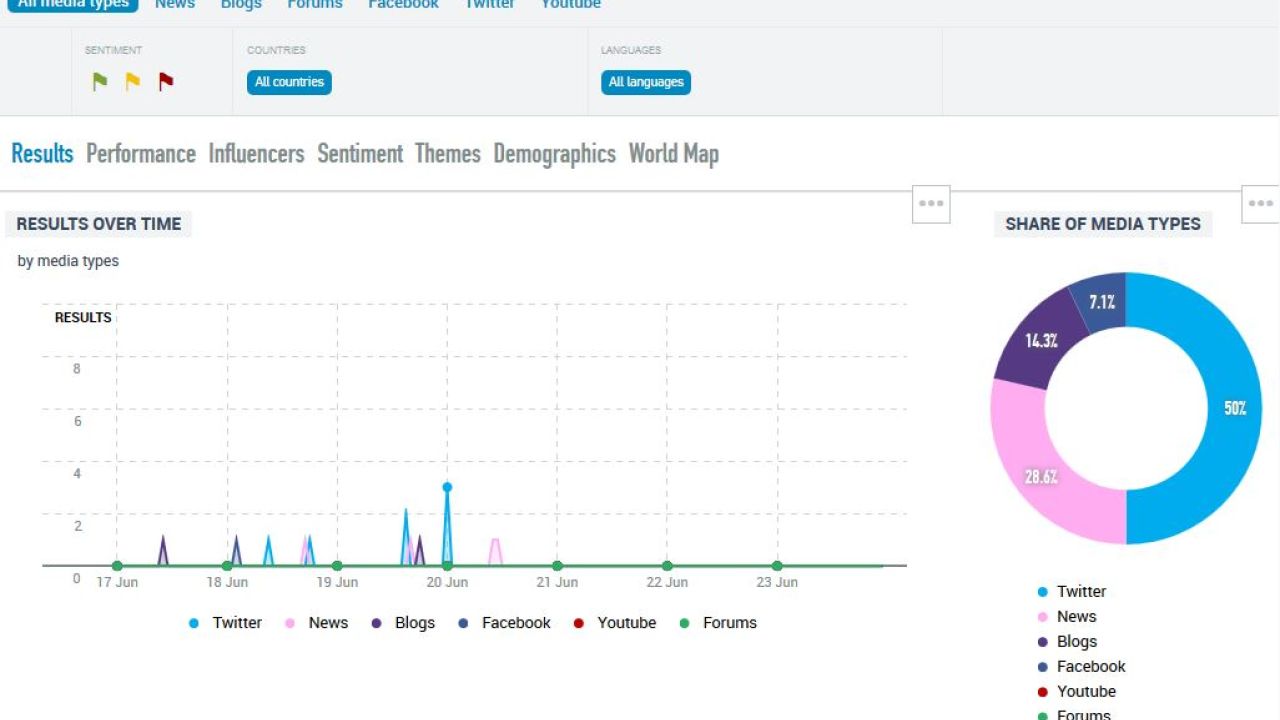This screenshot has height=720, width=1280.
Task: Toggle Facebook series in chart legend
Action: click(505, 623)
